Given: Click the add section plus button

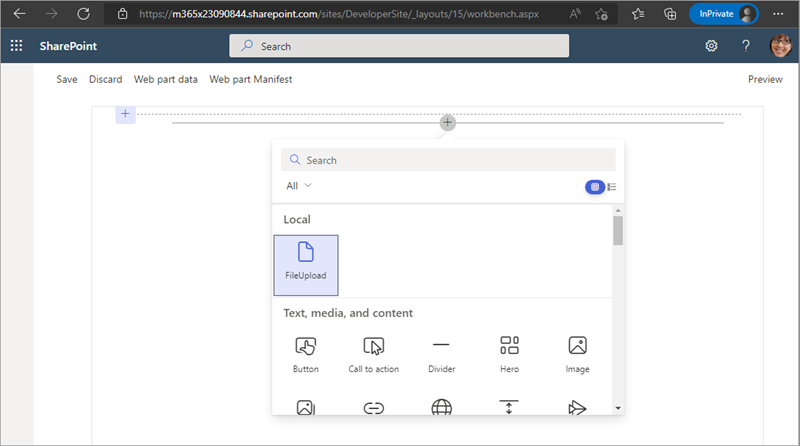Looking at the screenshot, I should [x=125, y=114].
